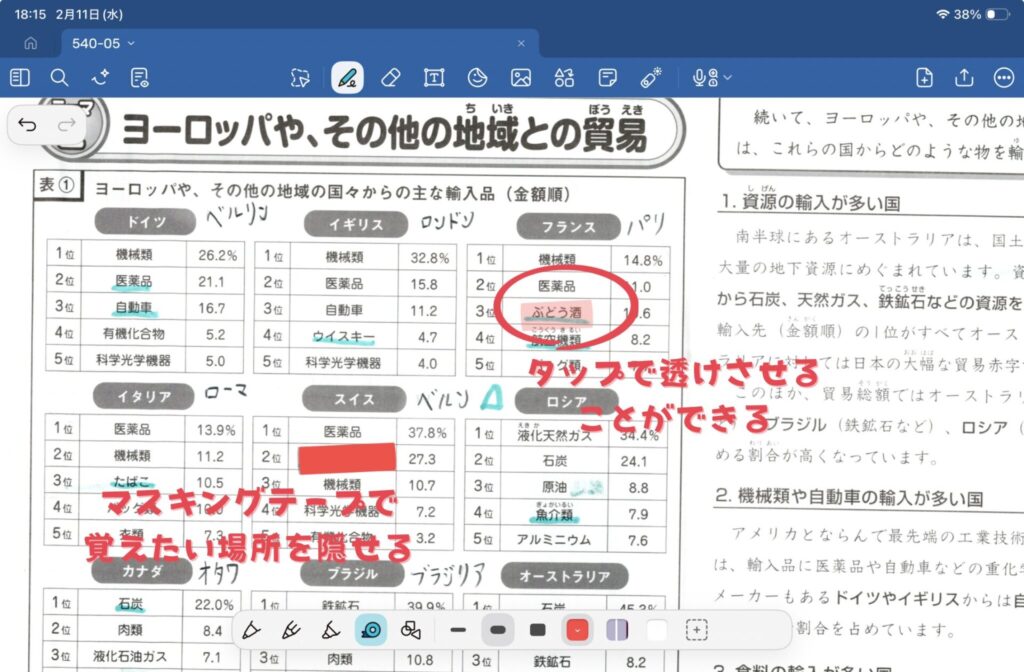
Task: Toggle the masking tape tool on
Action: coord(371,630)
